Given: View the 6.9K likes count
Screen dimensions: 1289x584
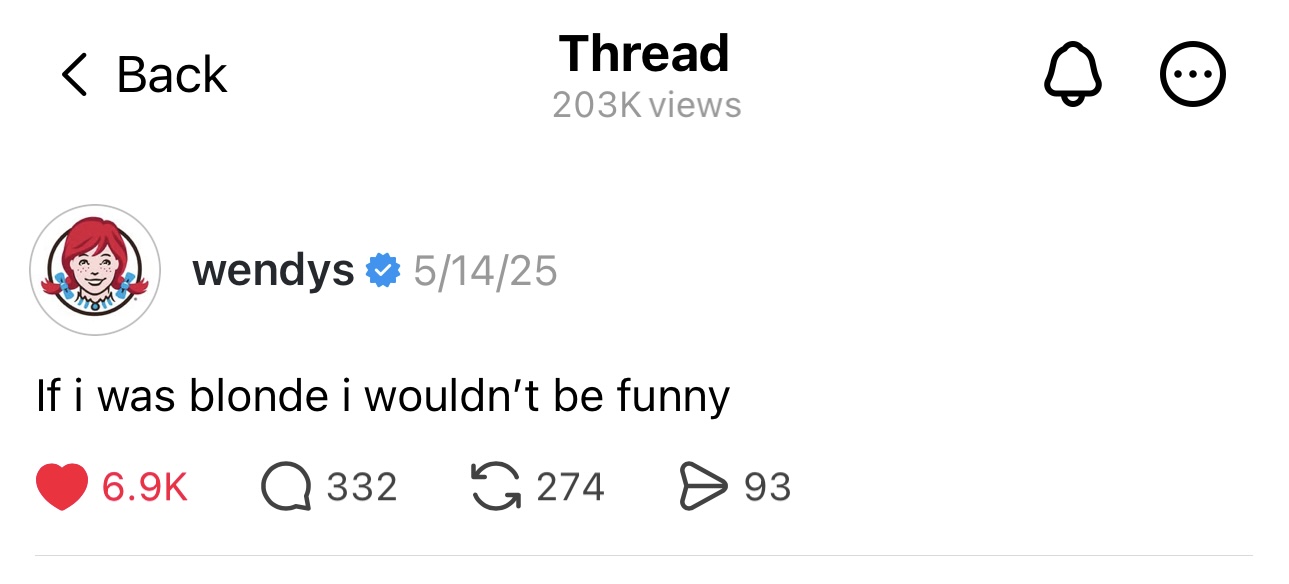Looking at the screenshot, I should [x=145, y=487].
